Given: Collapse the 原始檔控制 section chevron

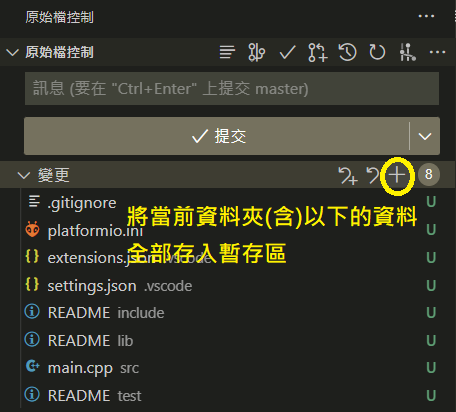Looking at the screenshot, I should pos(12,52).
